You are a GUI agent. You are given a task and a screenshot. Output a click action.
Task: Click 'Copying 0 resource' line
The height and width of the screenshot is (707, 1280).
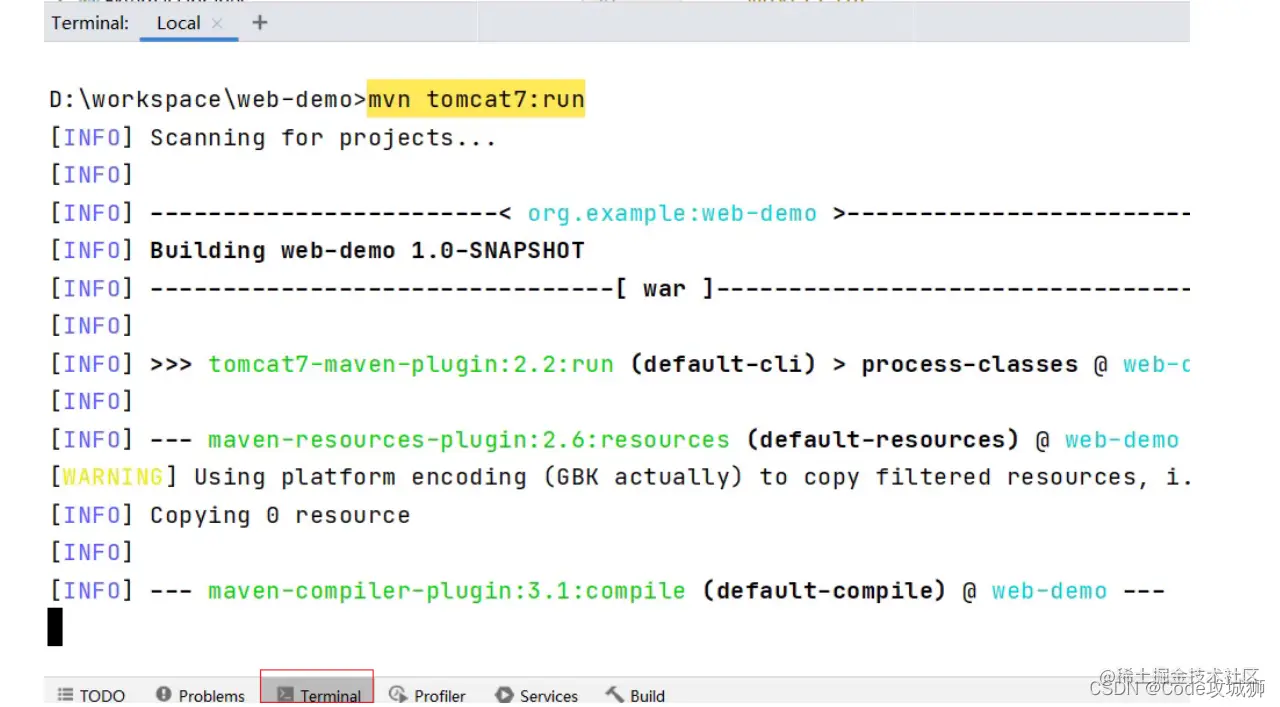click(x=280, y=515)
